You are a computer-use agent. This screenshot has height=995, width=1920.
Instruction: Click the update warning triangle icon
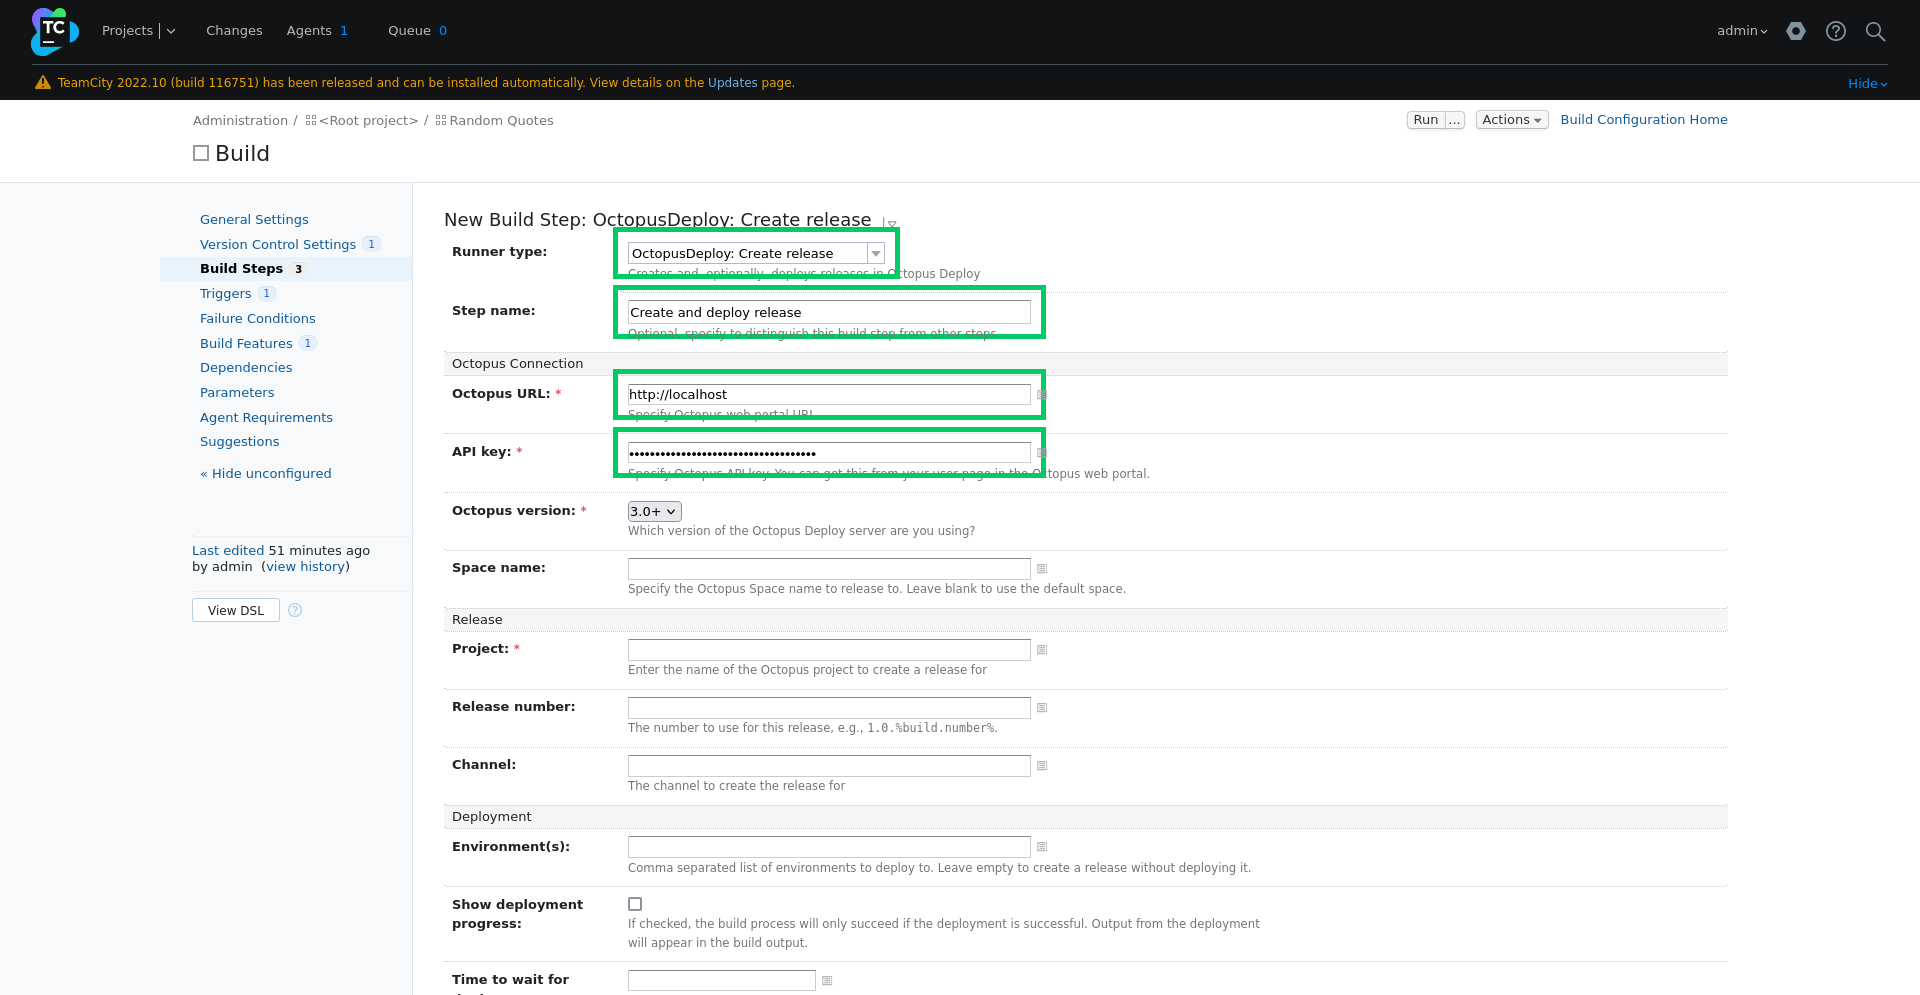[x=43, y=83]
